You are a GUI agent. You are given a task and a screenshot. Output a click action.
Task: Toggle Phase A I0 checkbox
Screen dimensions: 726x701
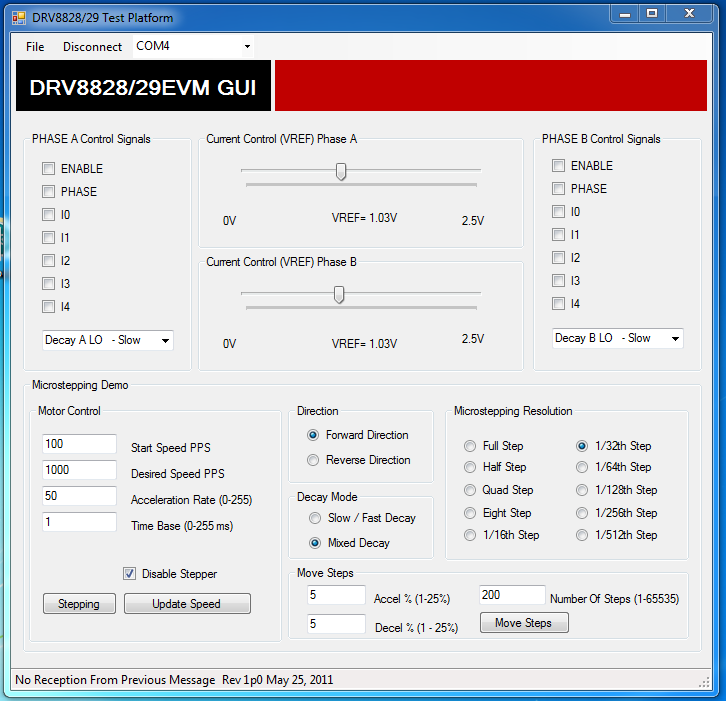[x=49, y=215]
